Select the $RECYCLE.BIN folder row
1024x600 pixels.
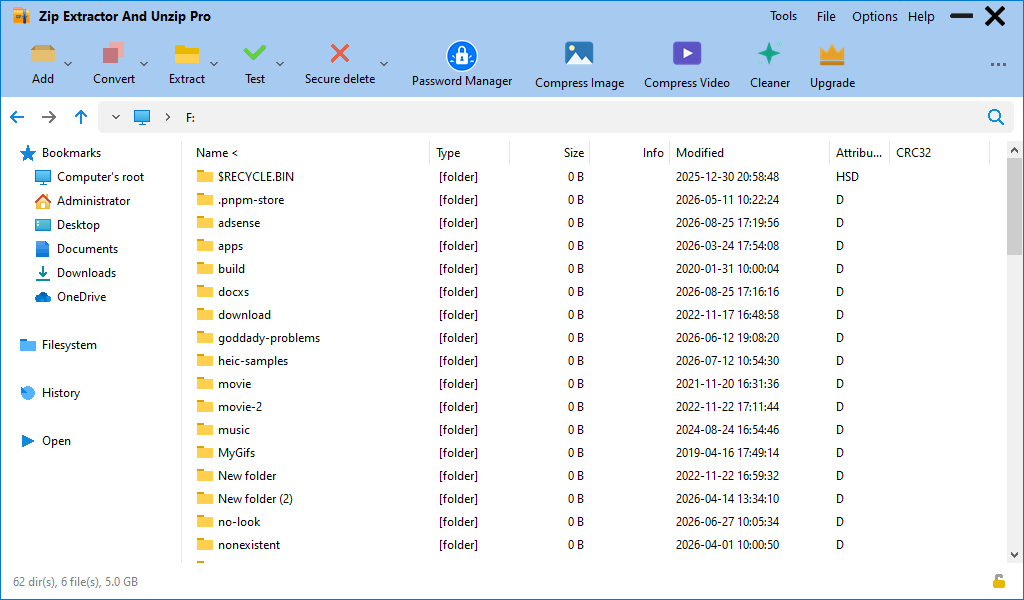[x=591, y=177]
